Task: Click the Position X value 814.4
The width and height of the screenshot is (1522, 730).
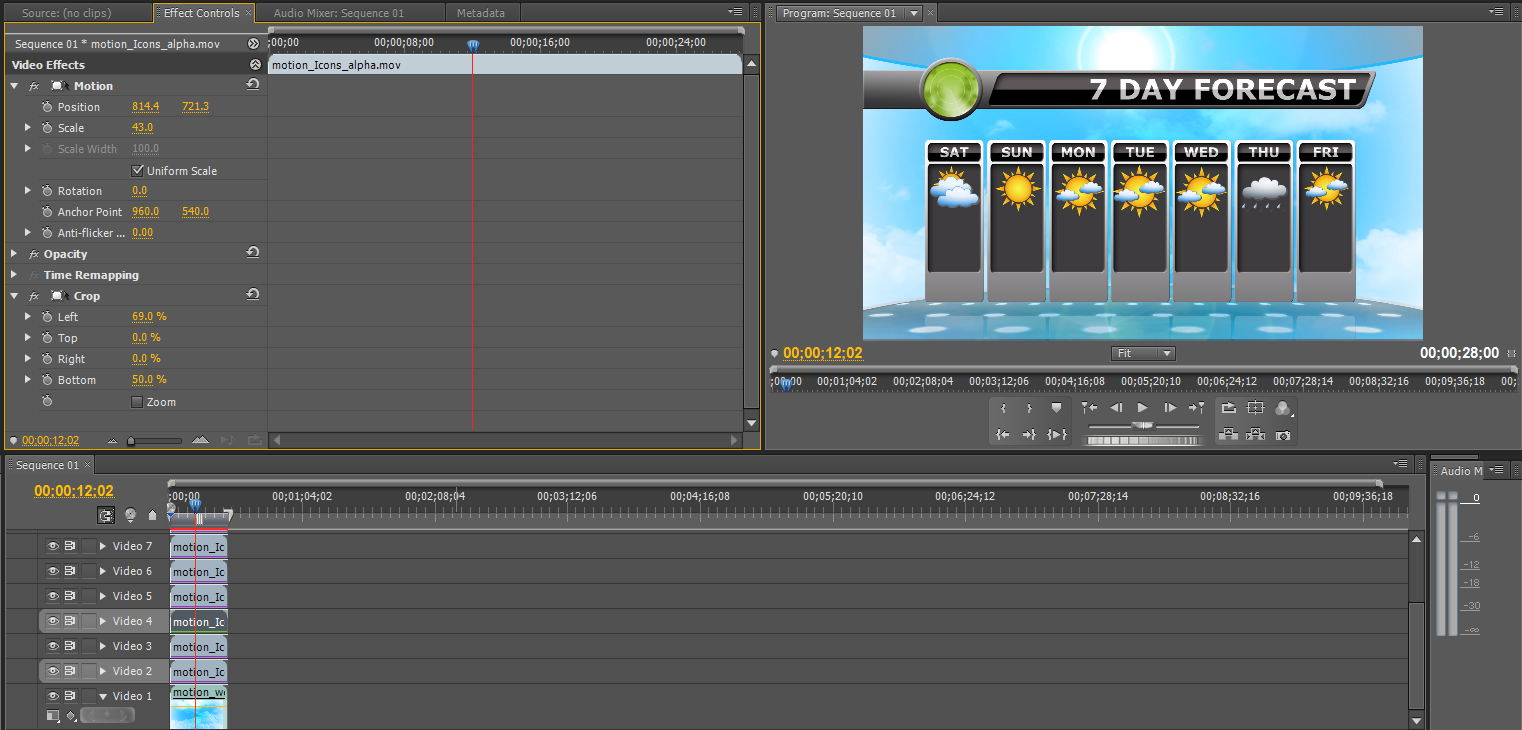Action: [146, 106]
